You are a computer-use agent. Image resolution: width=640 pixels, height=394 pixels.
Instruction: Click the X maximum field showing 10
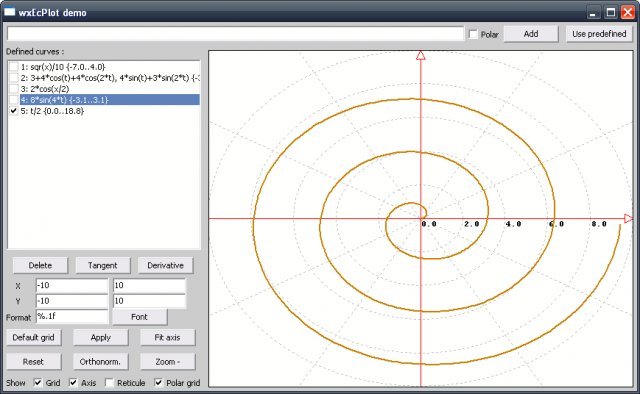(x=149, y=285)
